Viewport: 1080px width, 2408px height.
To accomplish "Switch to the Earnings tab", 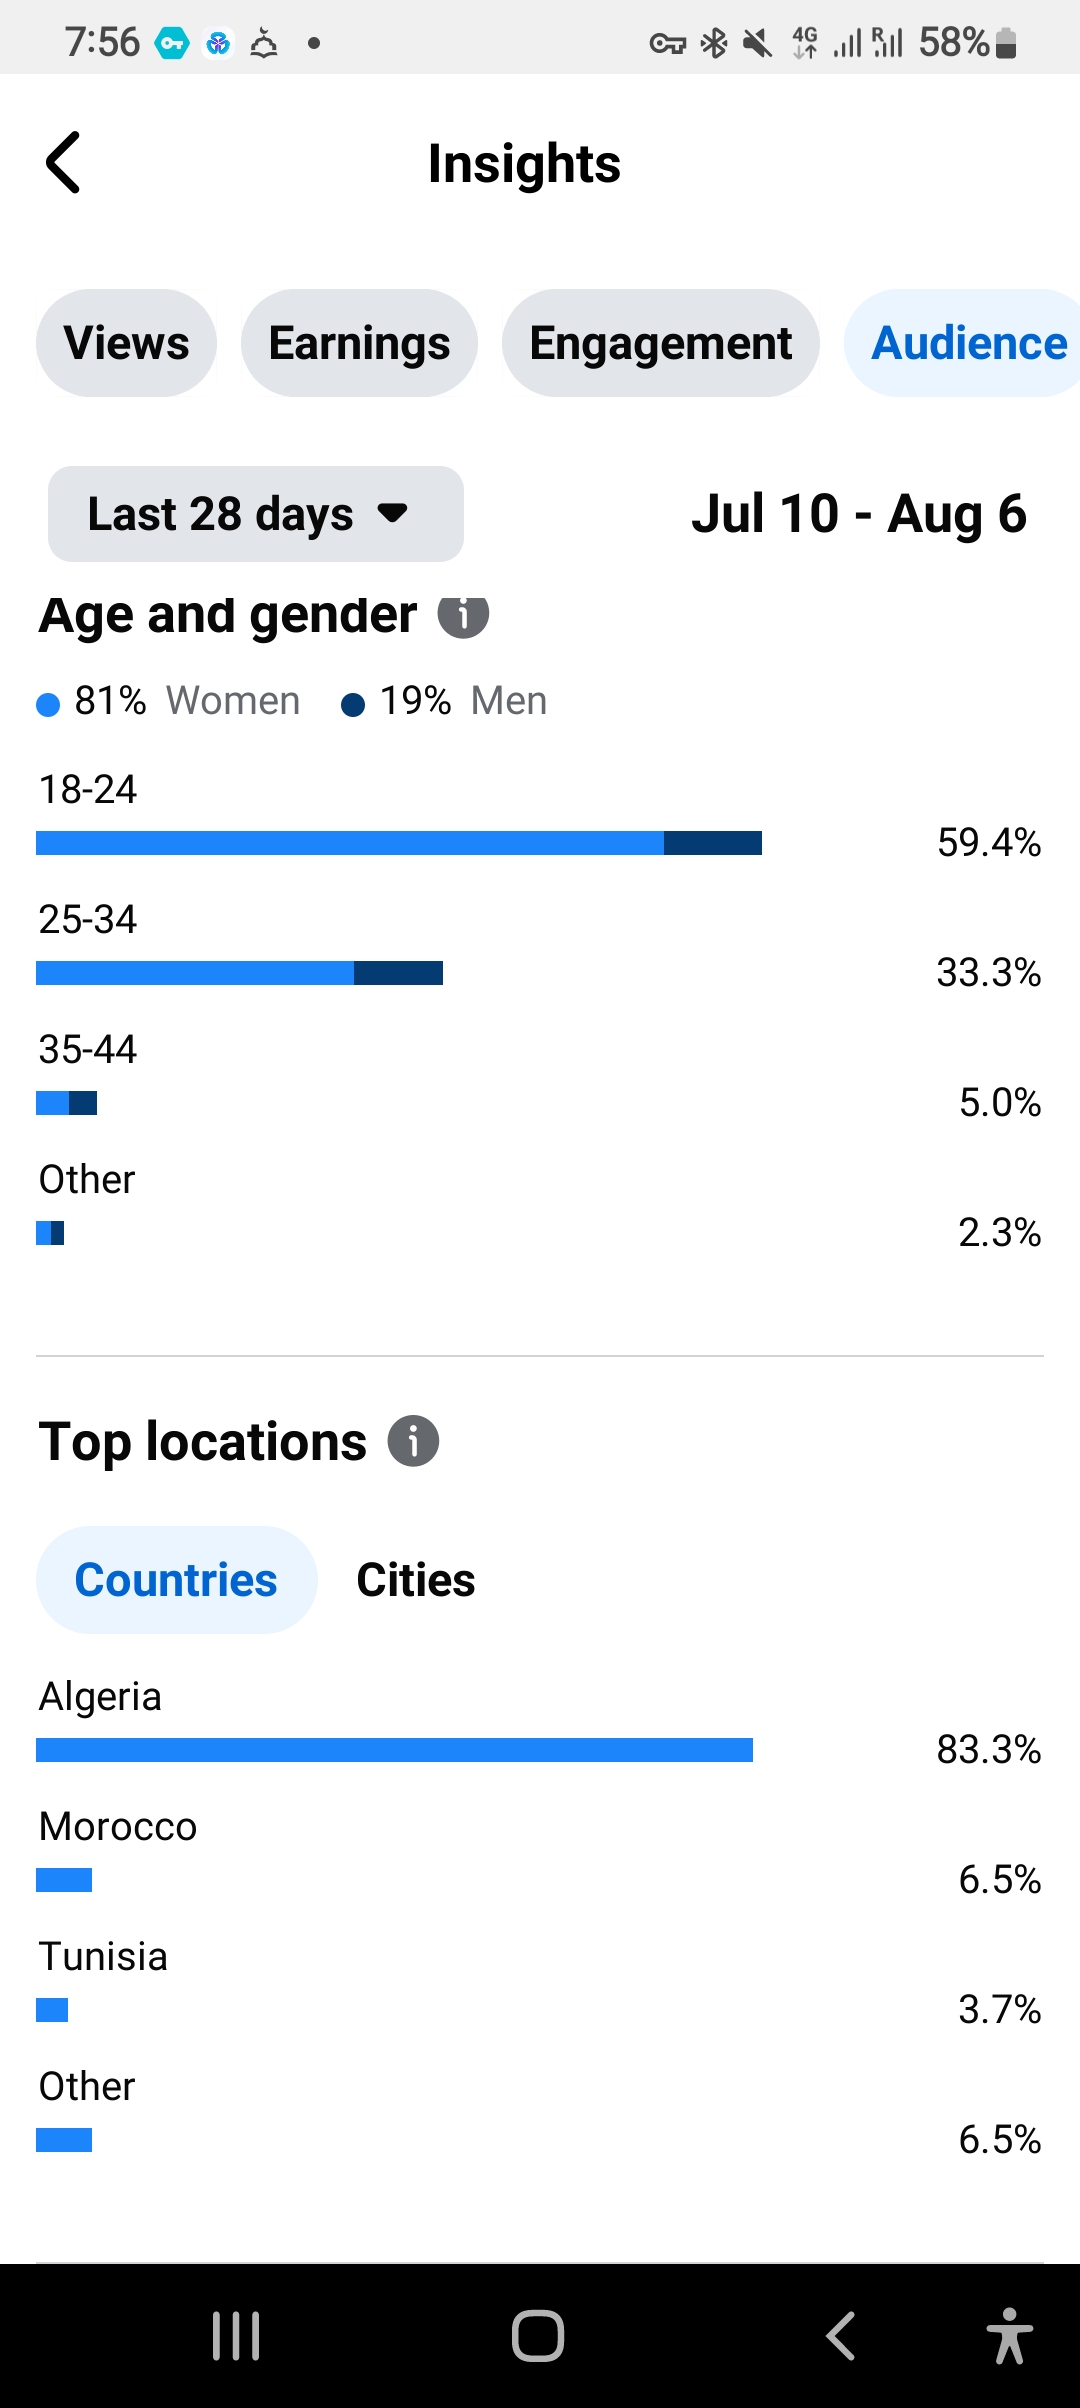I will [359, 343].
